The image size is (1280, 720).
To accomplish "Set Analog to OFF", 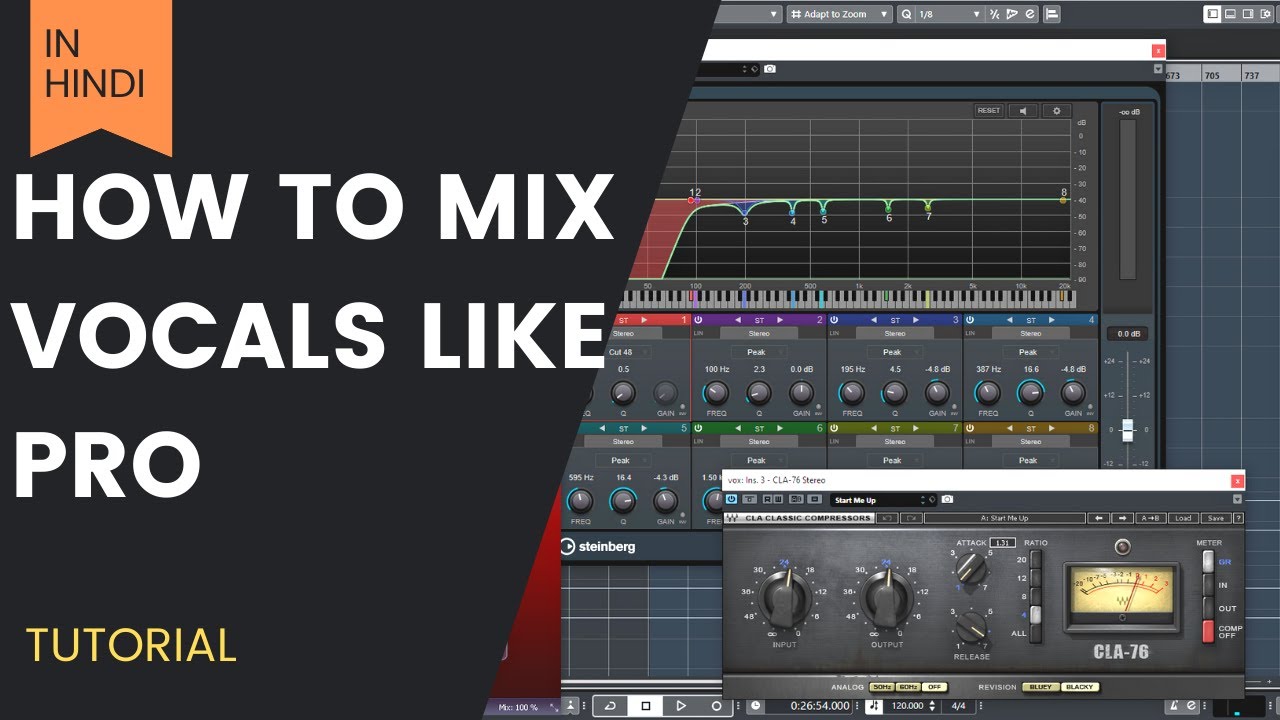I will tap(934, 687).
